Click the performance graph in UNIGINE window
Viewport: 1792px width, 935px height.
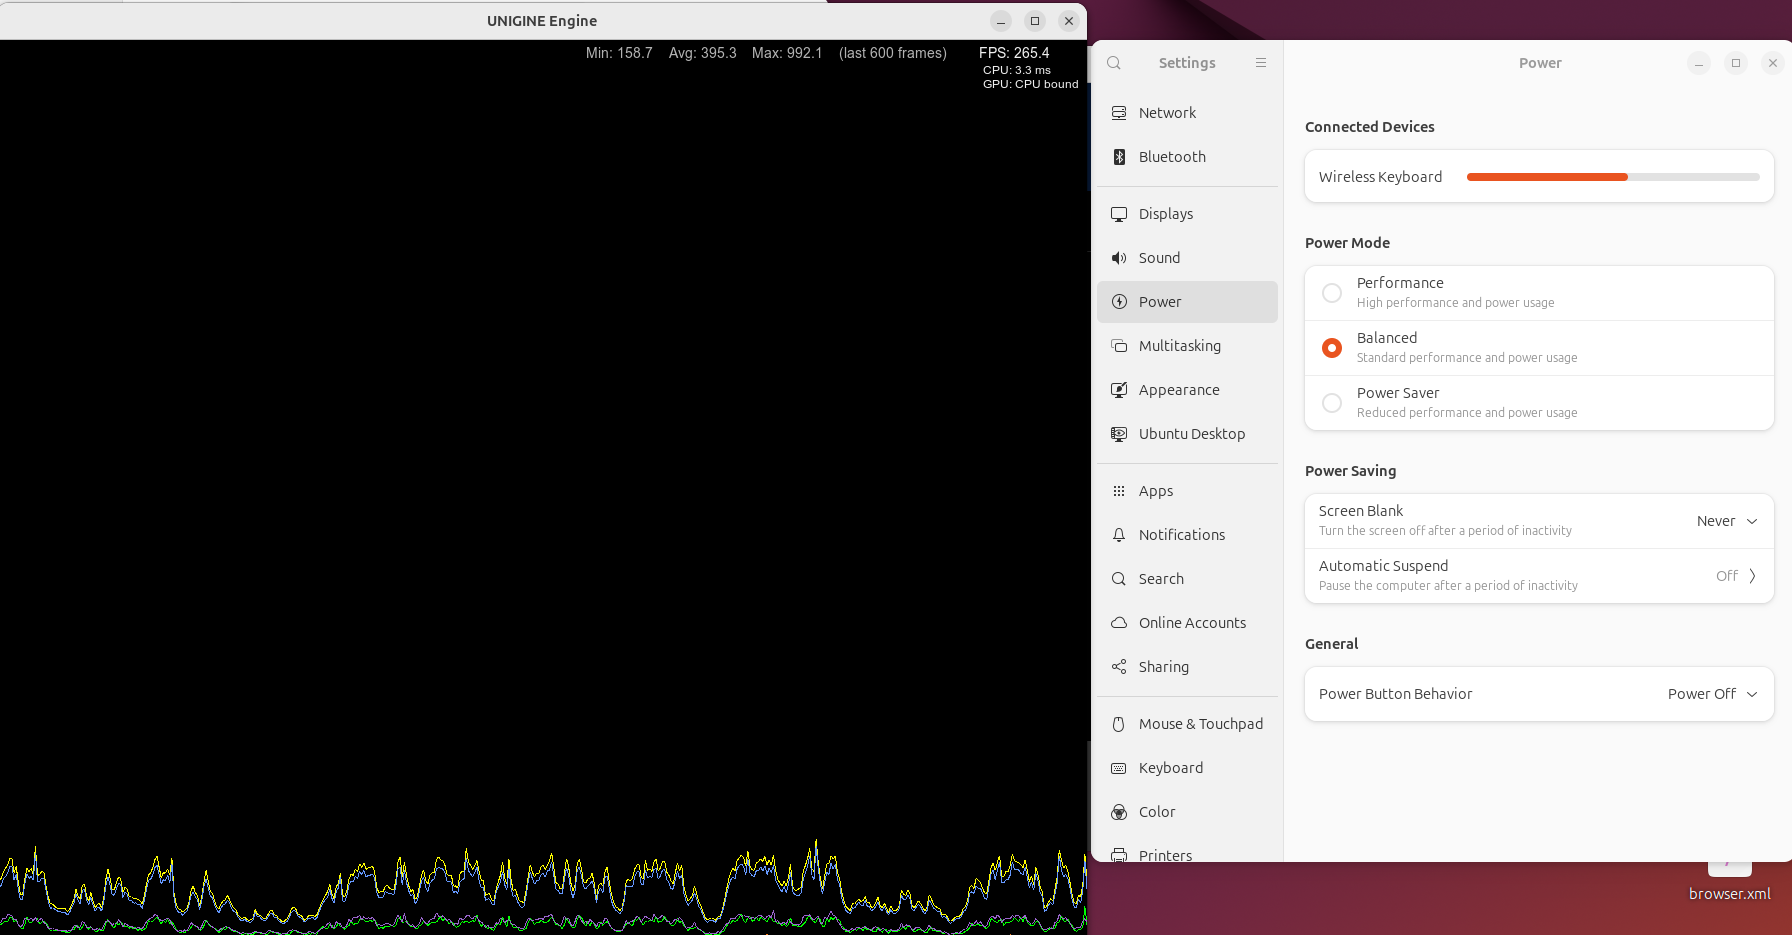click(x=543, y=886)
